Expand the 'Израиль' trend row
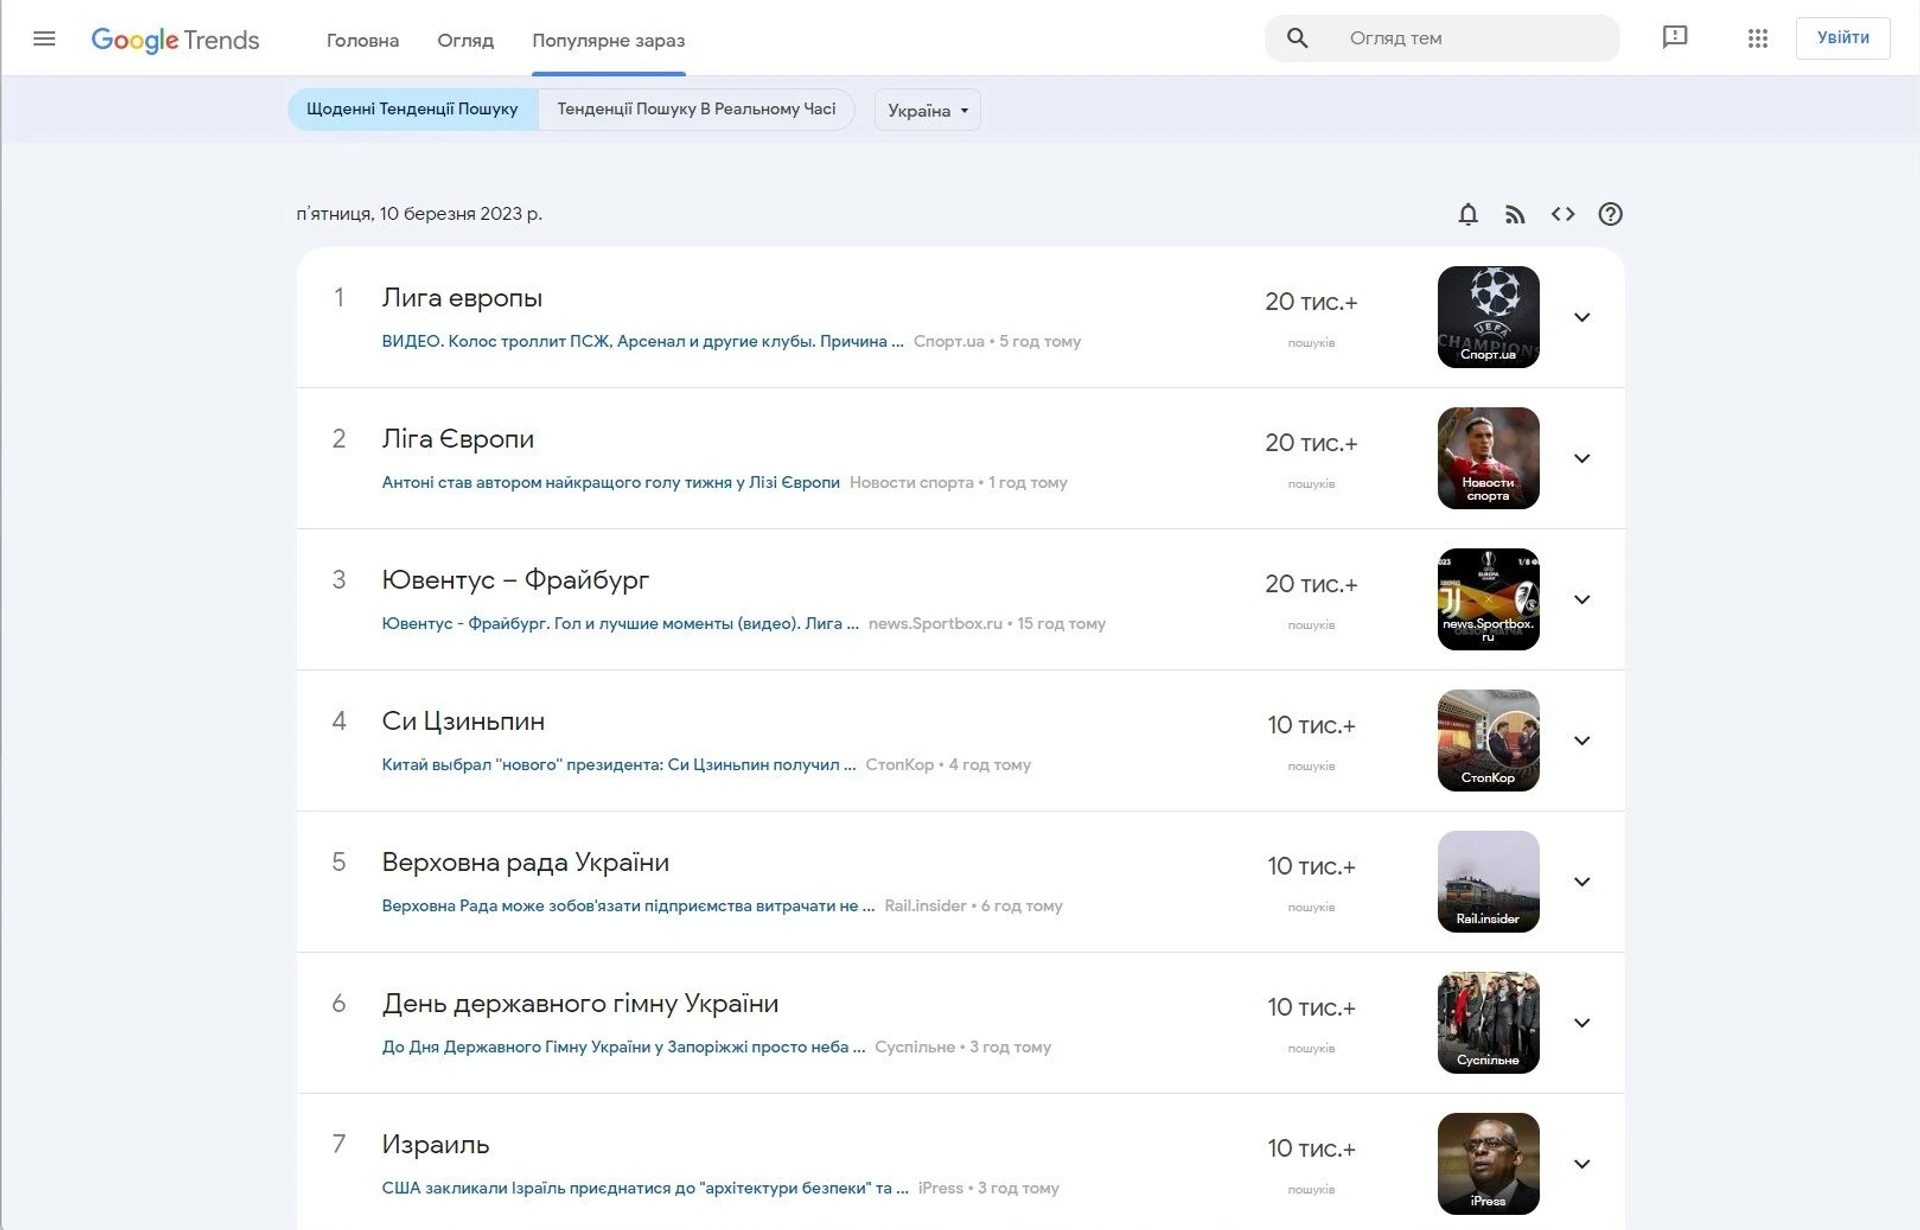Viewport: 1920px width, 1230px height. pyautogui.click(x=1582, y=1163)
